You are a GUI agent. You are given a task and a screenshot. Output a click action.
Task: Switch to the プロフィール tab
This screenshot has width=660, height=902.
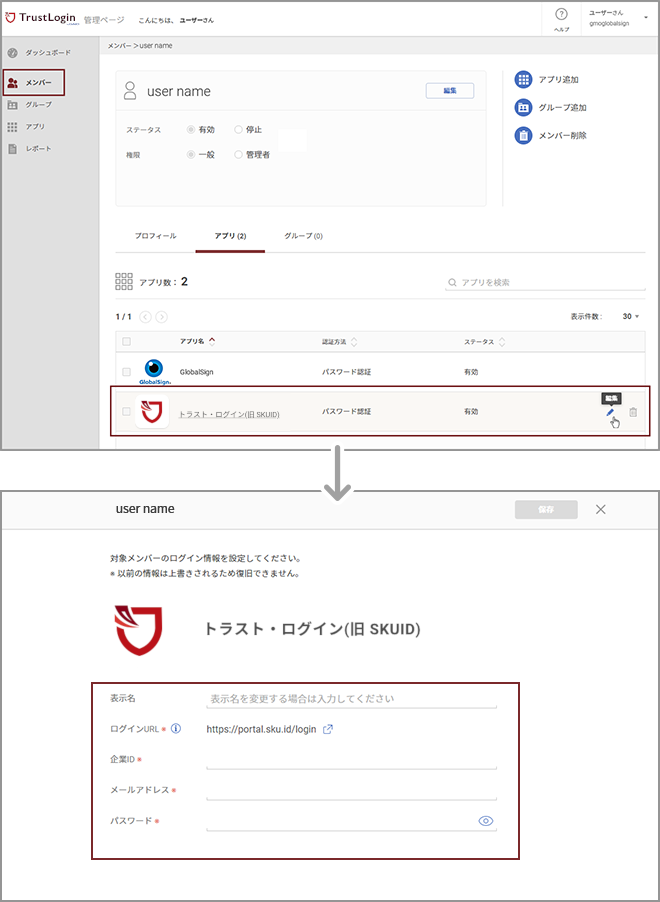tap(155, 236)
